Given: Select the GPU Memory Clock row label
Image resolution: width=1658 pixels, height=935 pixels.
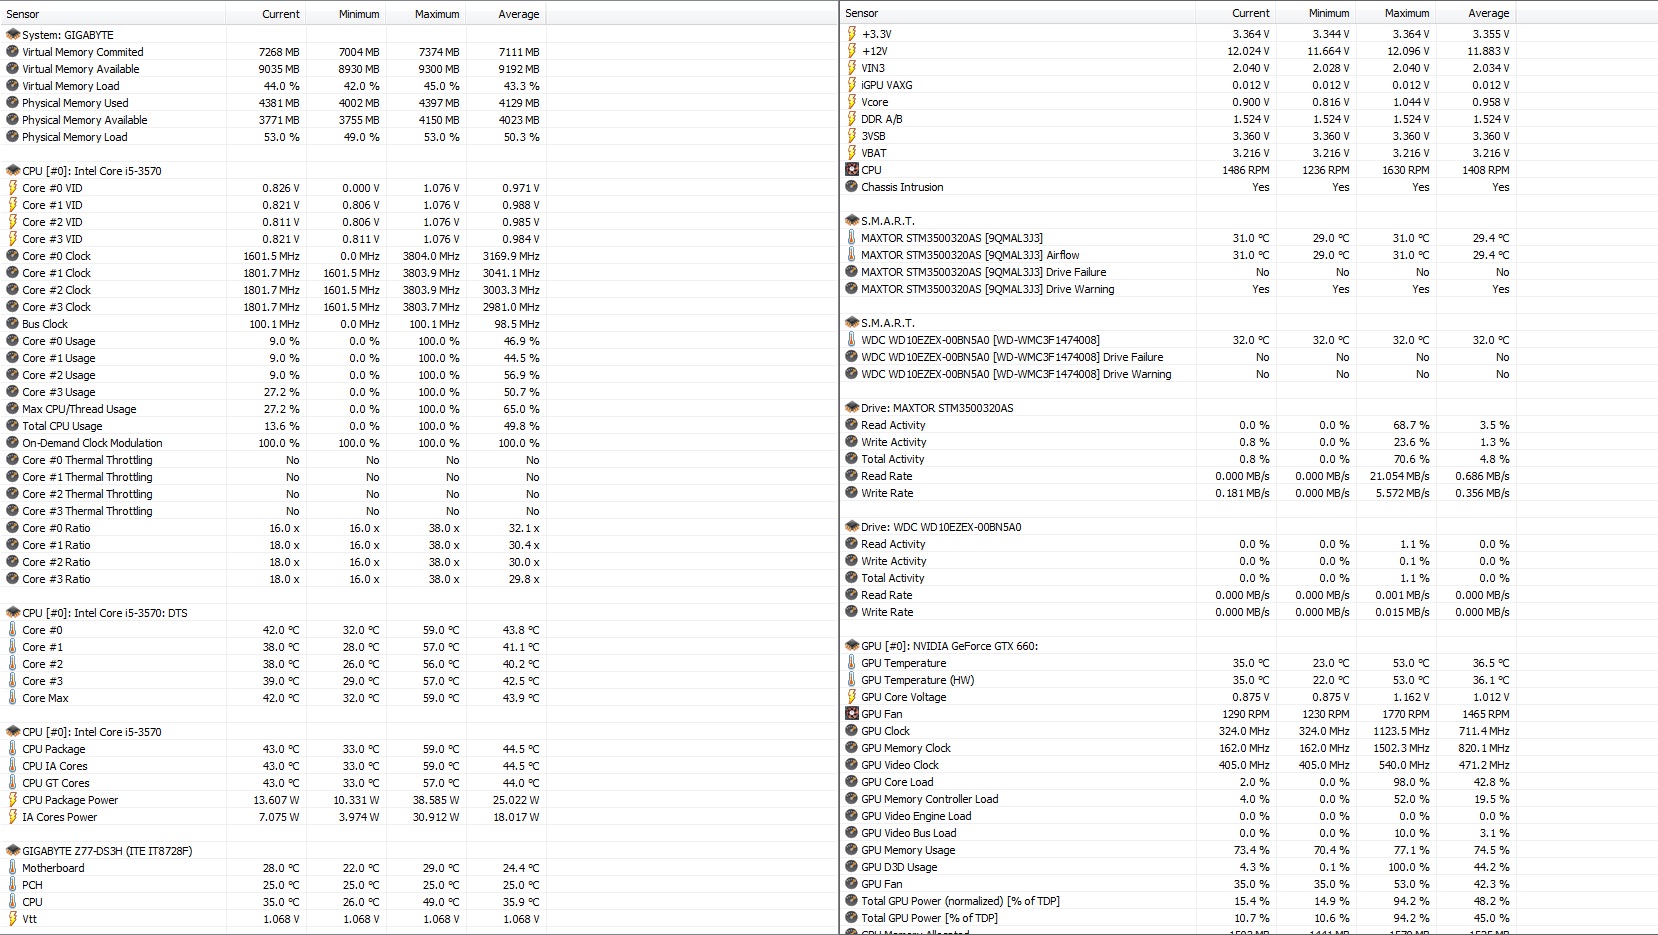Looking at the screenshot, I should coord(906,748).
